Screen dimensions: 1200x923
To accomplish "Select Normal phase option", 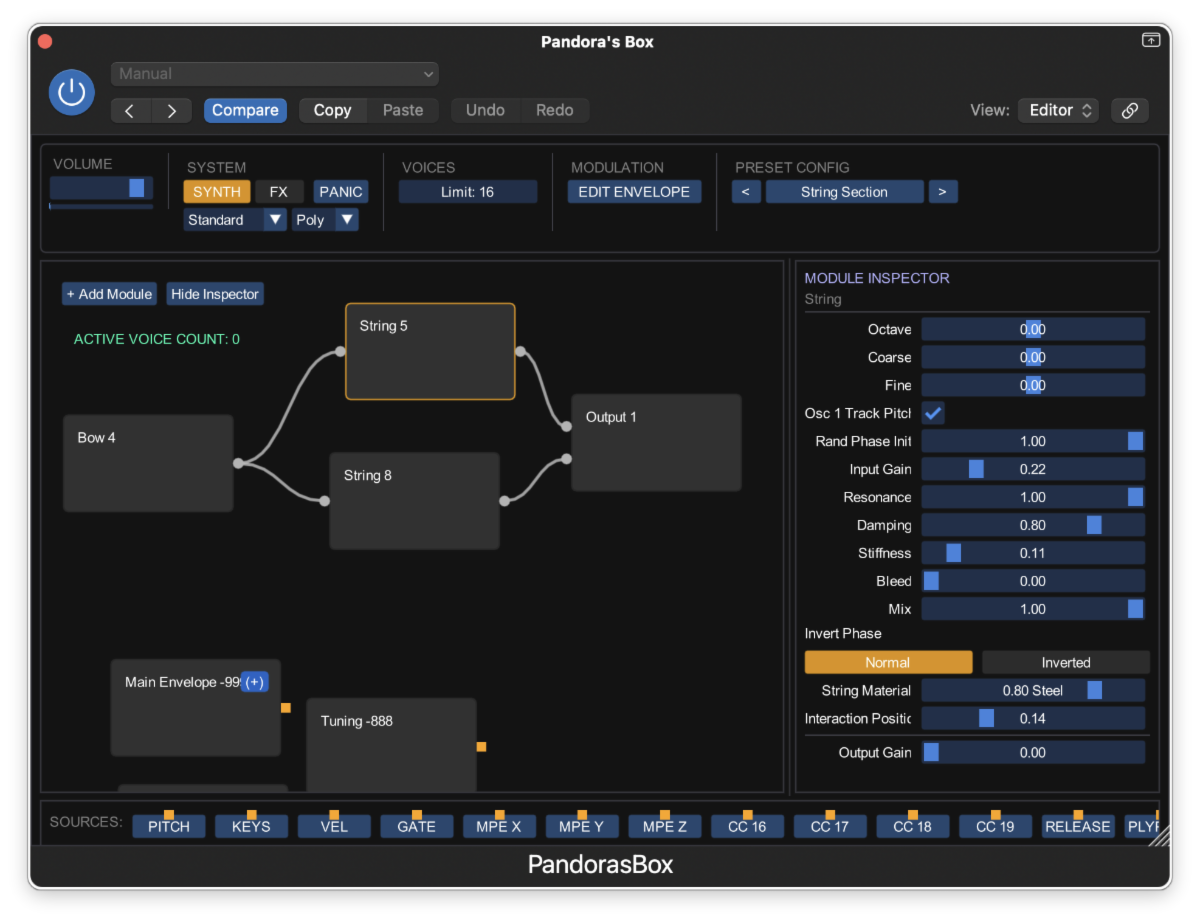I will point(888,662).
